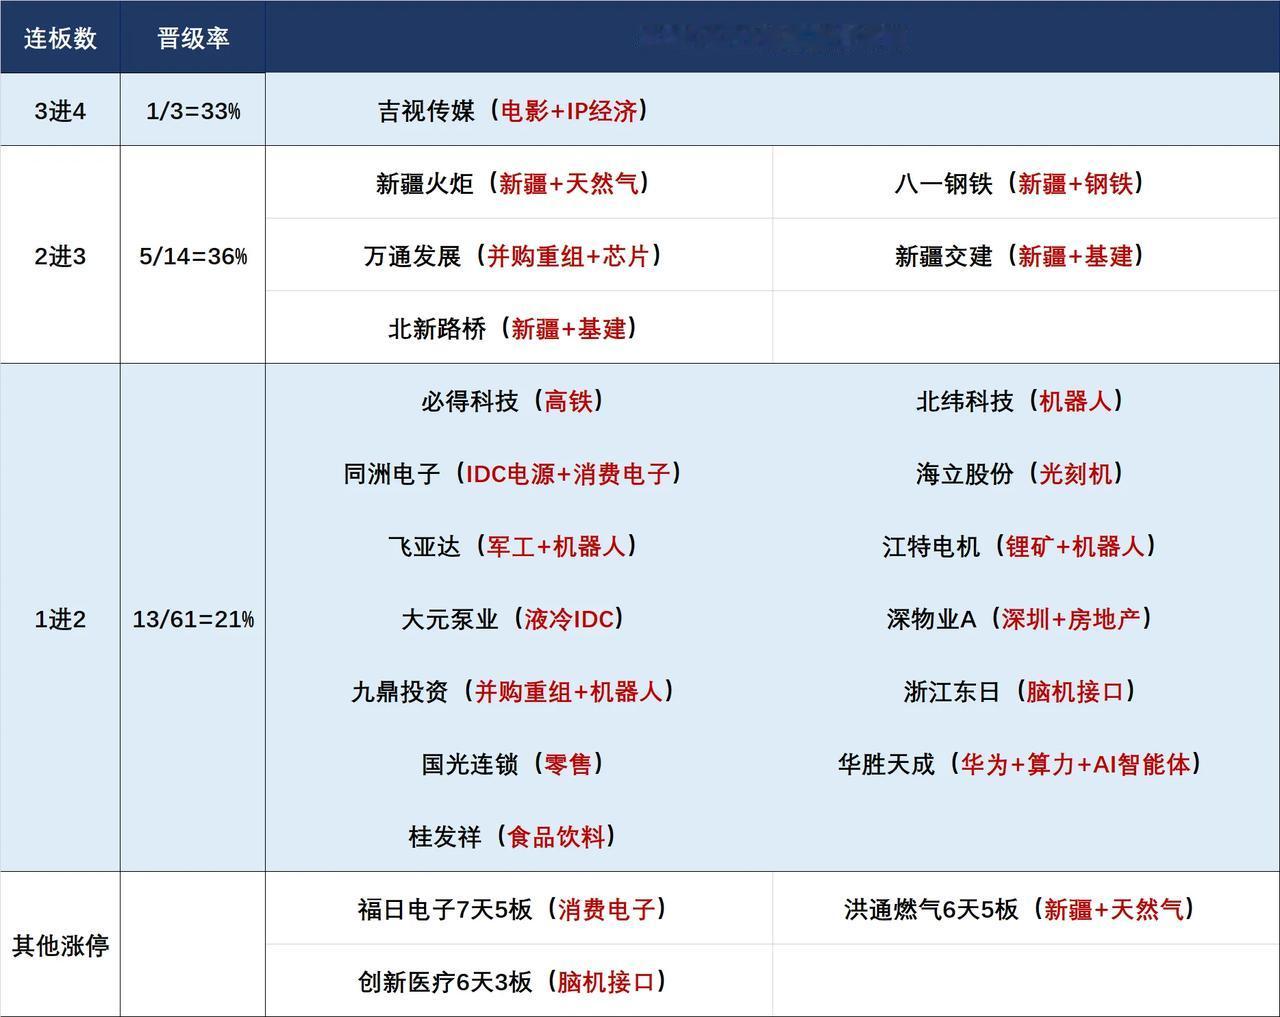Click the 华胜天成 stock entry
1280x1017 pixels.
click(1020, 764)
